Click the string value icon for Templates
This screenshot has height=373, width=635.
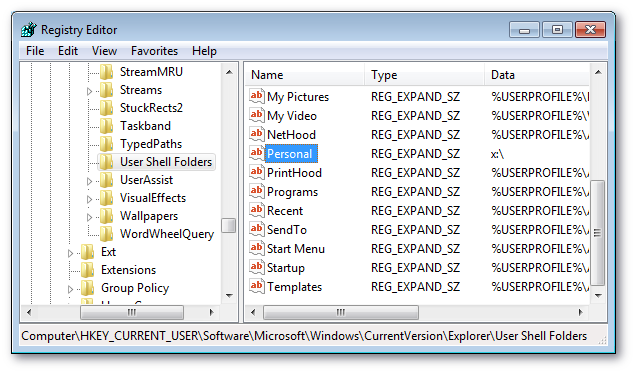(x=257, y=287)
